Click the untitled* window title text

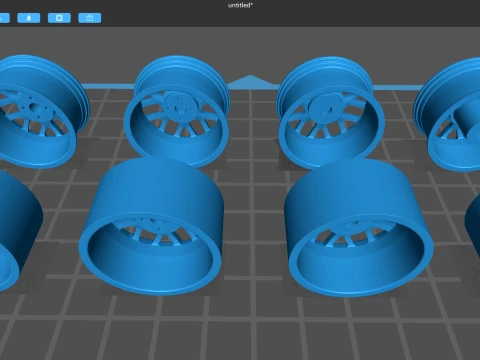point(240,5)
